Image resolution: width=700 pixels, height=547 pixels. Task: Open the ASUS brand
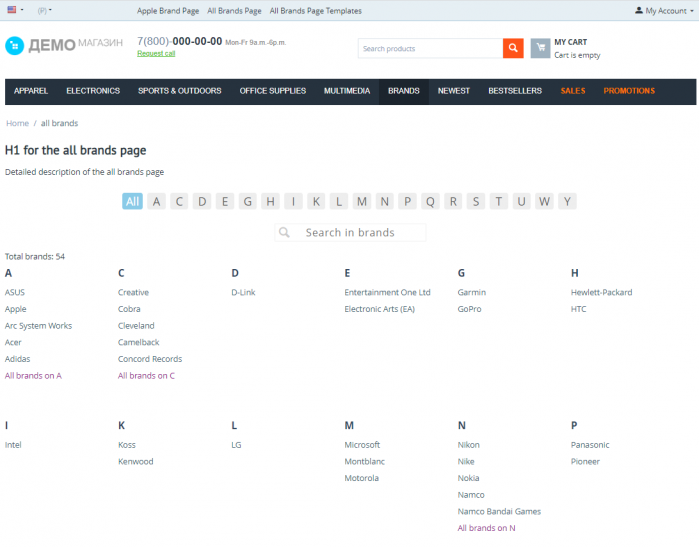click(15, 292)
